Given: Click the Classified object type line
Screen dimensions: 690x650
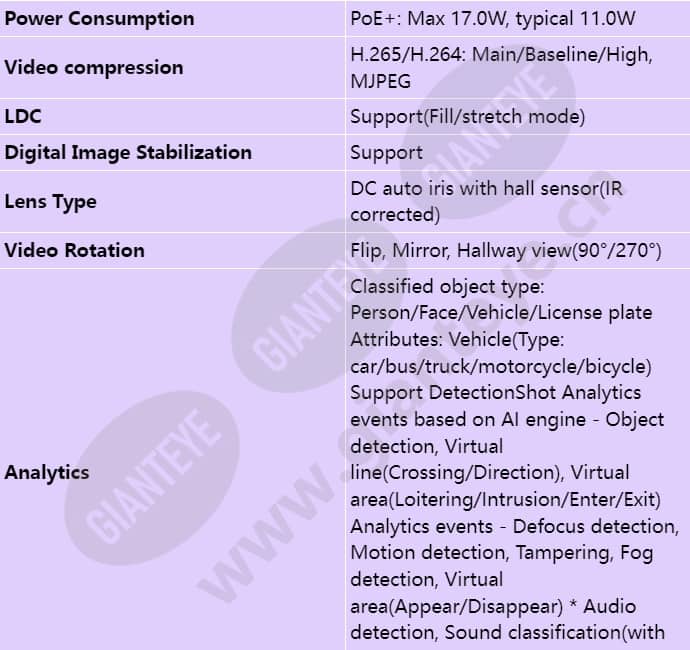Looking at the screenshot, I should pyautogui.click(x=447, y=286).
